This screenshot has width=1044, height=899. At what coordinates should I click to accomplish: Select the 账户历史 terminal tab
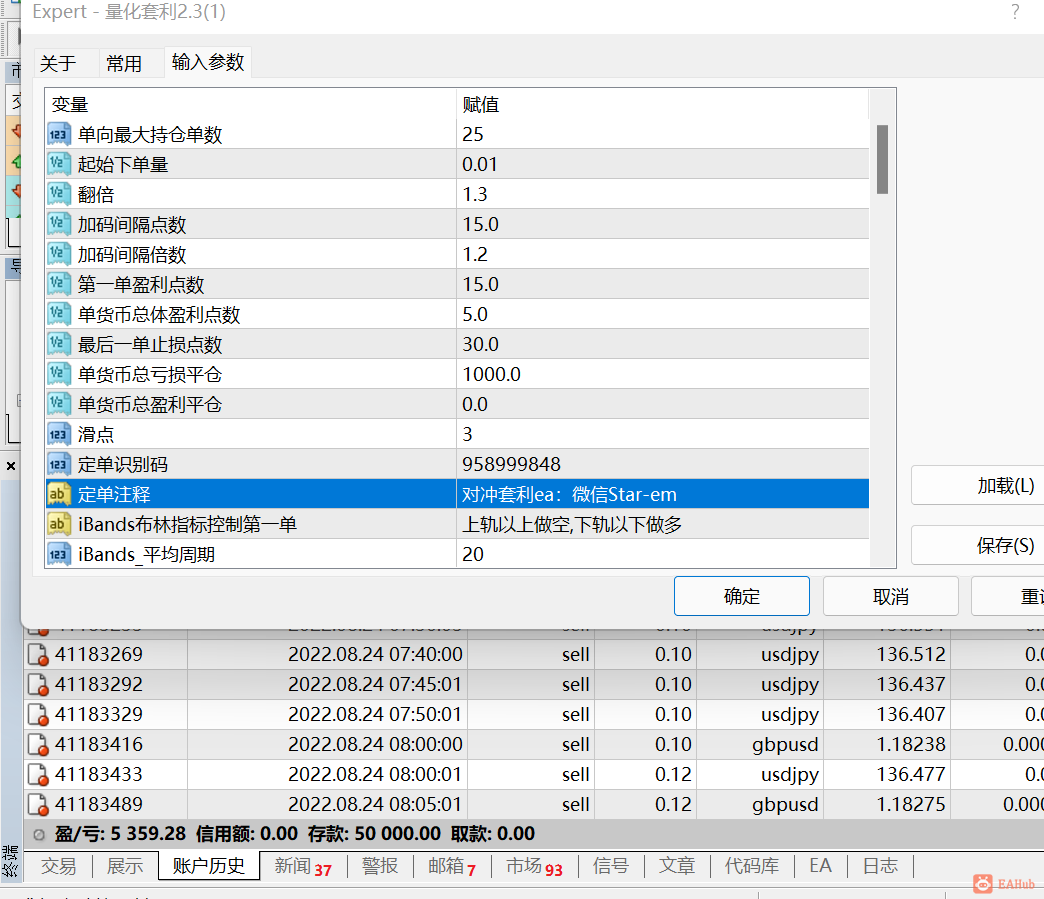coord(208,866)
